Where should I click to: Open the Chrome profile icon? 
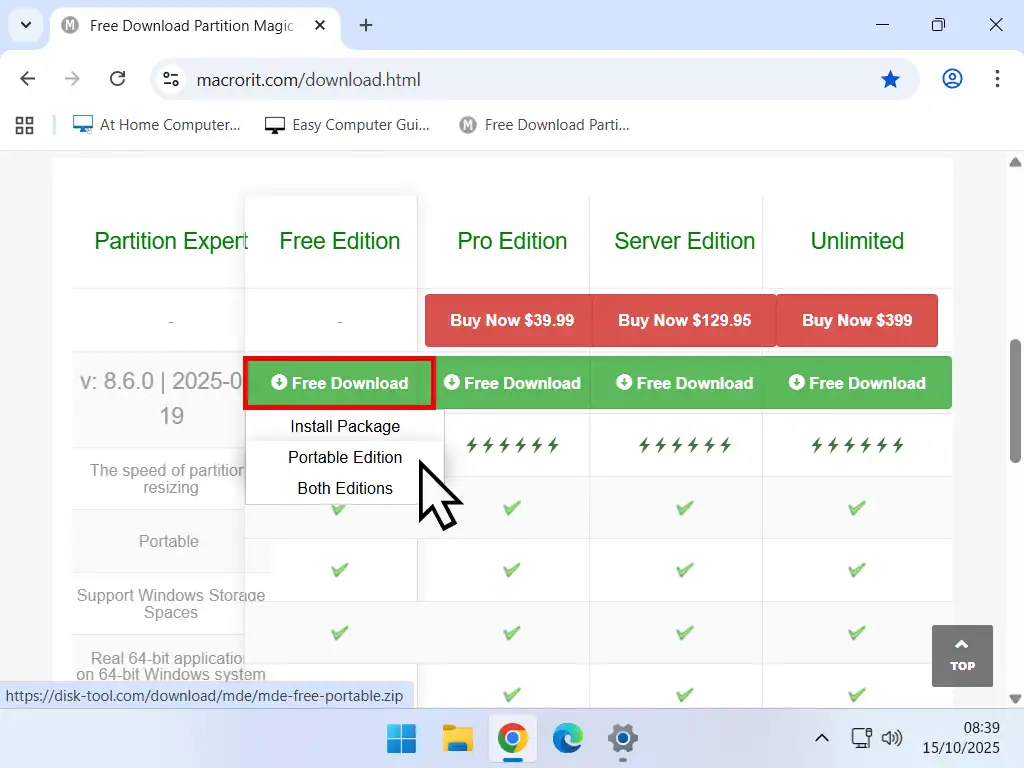952,79
